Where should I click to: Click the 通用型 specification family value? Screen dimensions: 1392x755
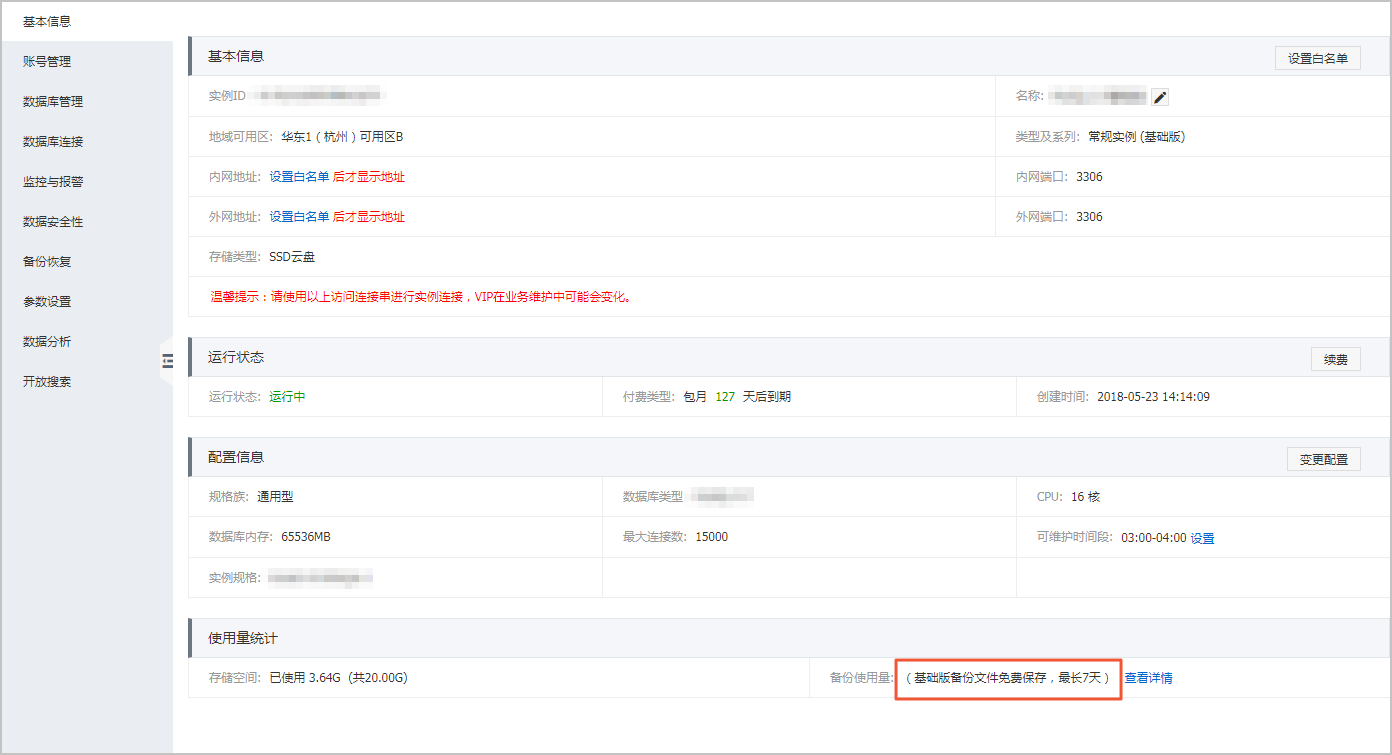click(x=275, y=497)
